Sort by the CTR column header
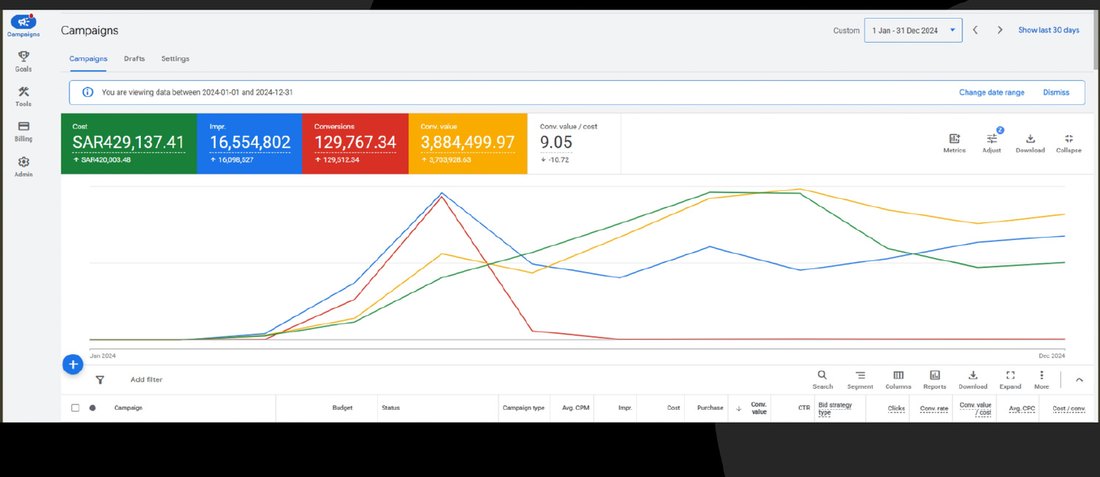 (x=804, y=408)
